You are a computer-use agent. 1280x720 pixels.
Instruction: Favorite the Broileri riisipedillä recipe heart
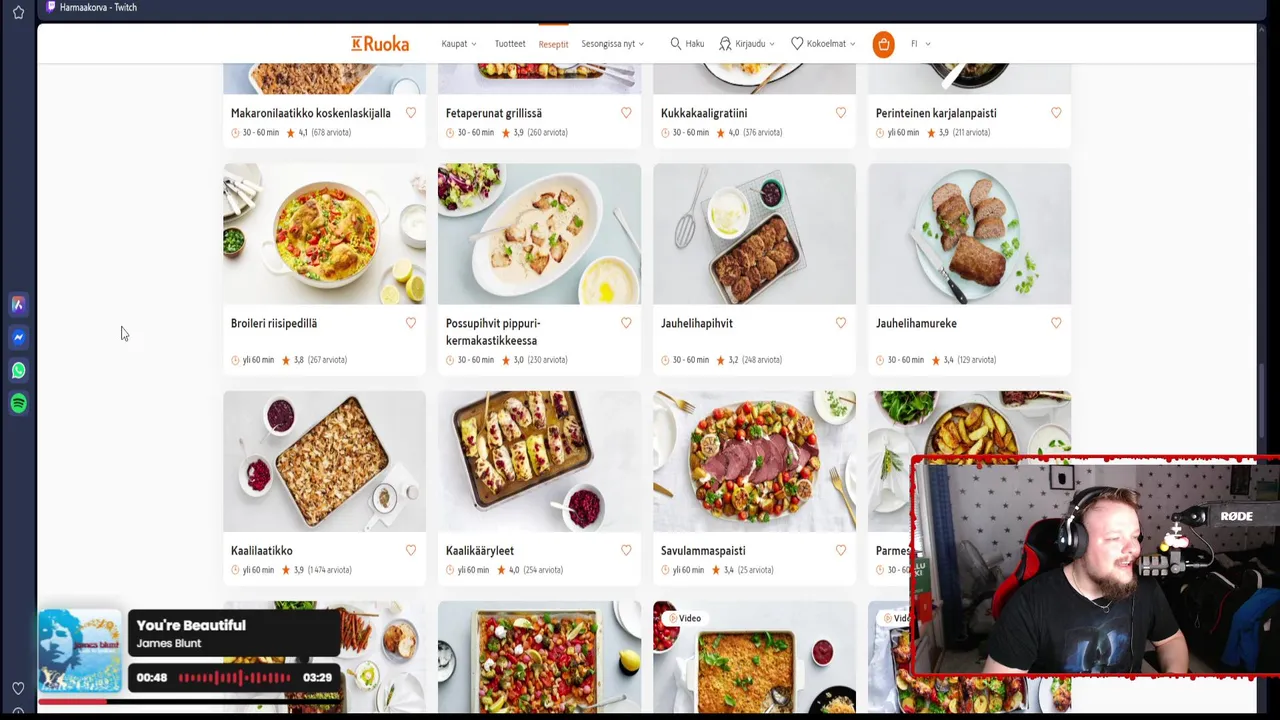coord(411,323)
